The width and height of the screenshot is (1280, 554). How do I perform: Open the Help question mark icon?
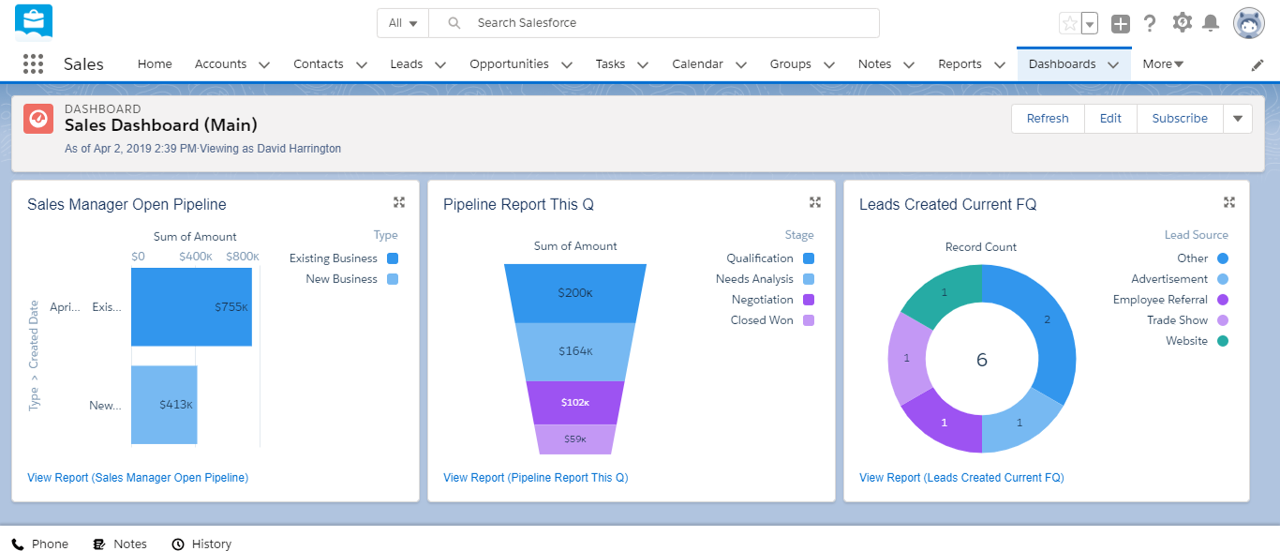(1150, 23)
